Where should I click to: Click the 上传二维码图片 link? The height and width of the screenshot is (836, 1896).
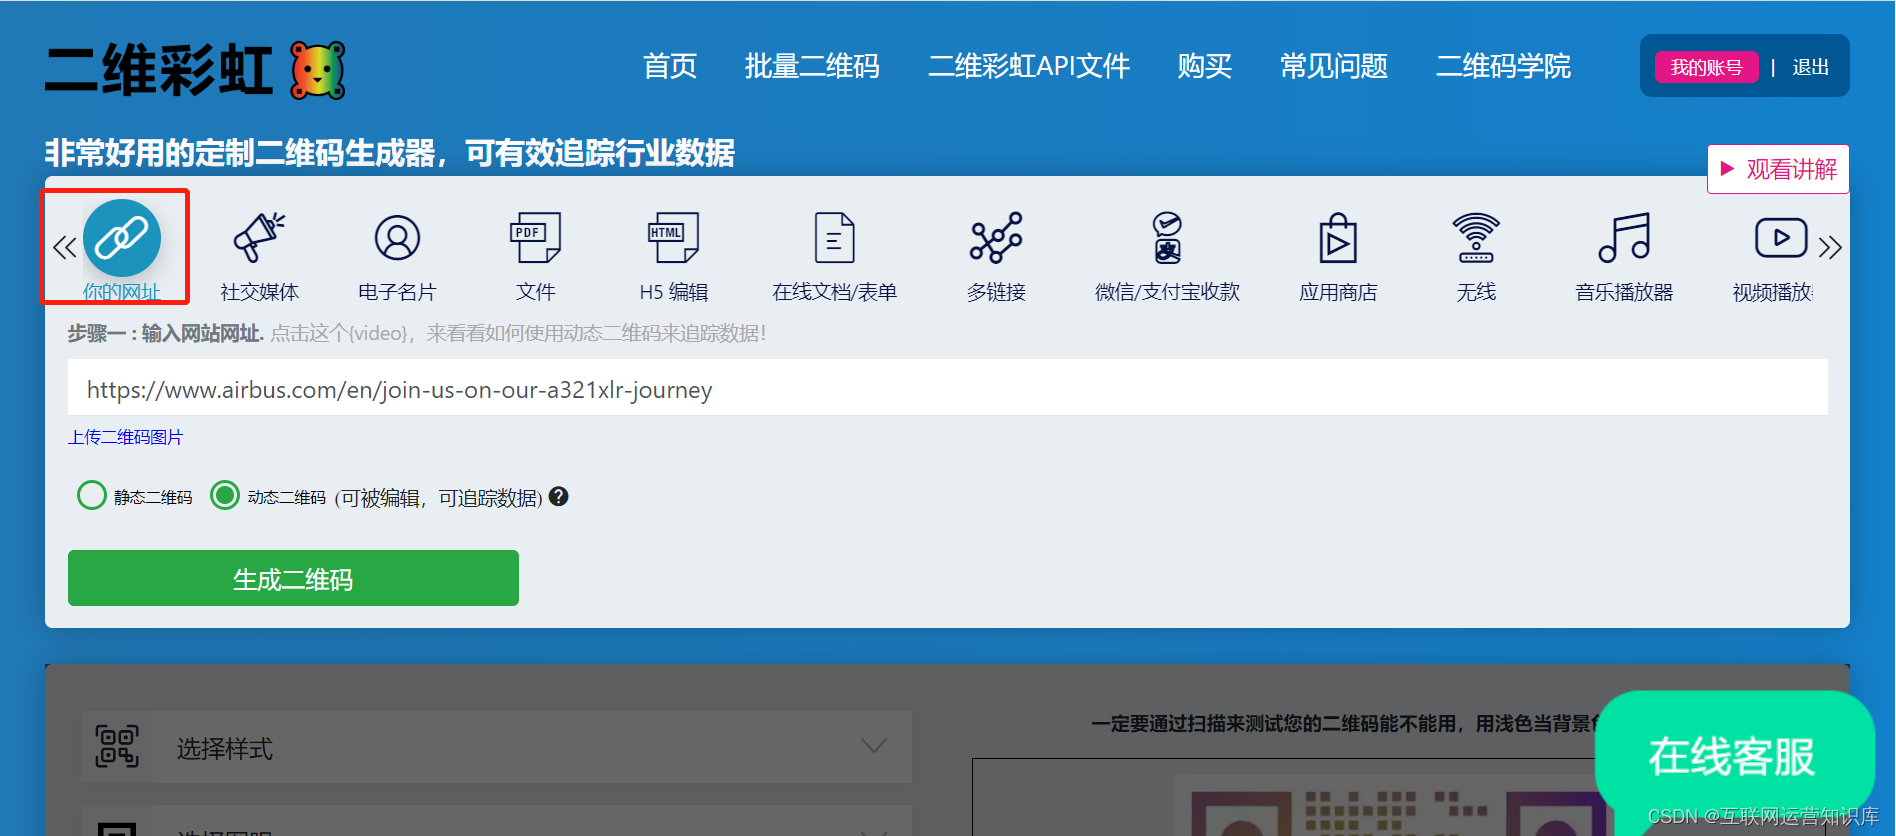tap(126, 437)
